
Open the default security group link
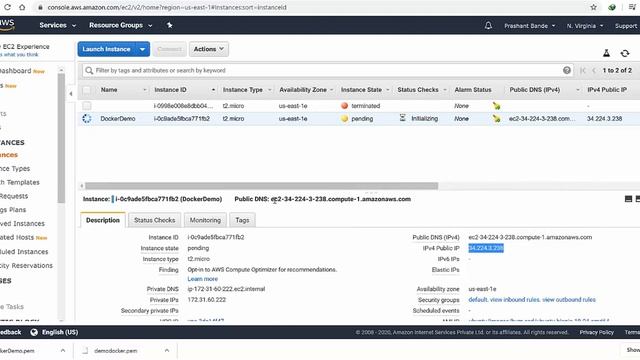[x=478, y=300]
